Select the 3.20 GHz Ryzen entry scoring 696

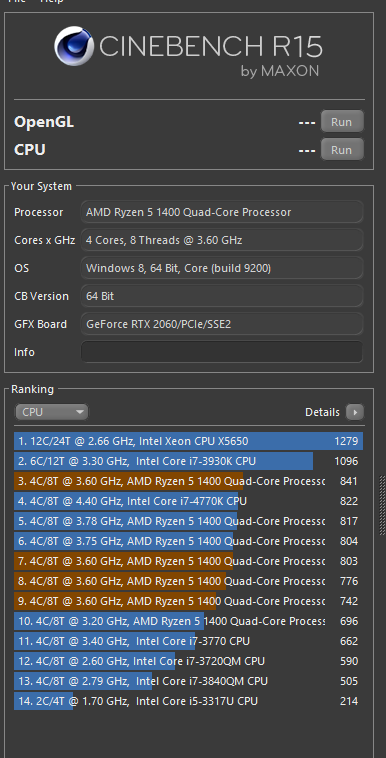(189, 621)
